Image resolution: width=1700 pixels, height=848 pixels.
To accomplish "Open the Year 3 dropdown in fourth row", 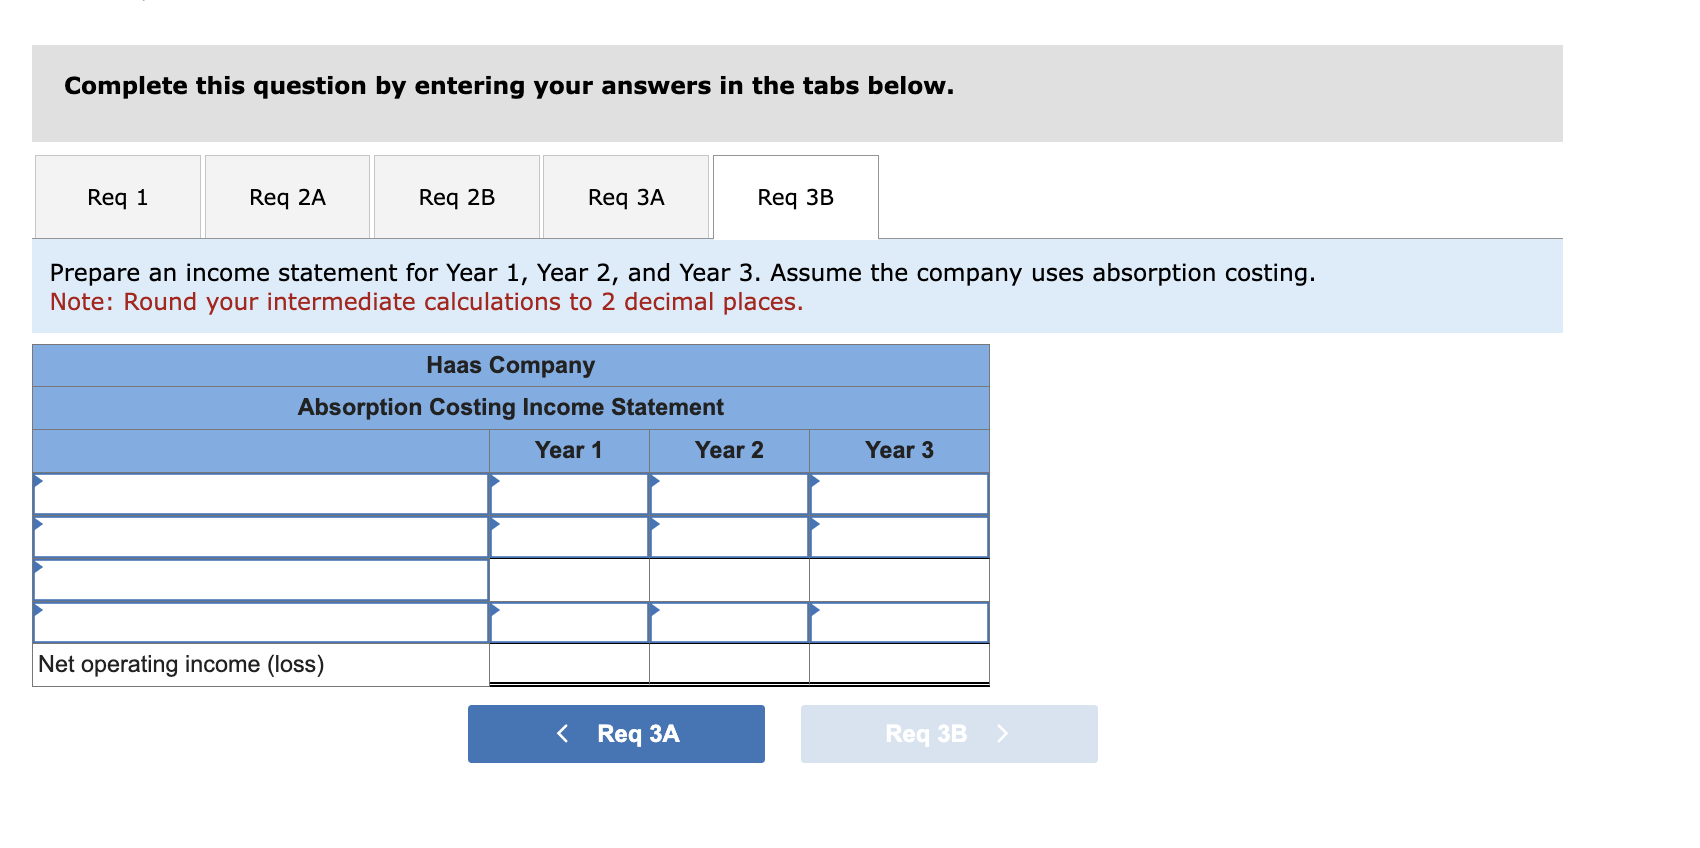I will pyautogui.click(x=898, y=621).
